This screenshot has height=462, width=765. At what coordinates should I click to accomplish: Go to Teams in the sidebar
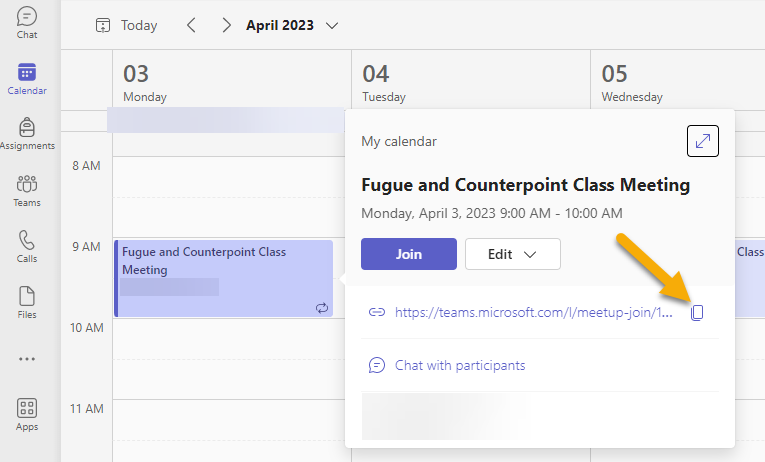click(27, 191)
